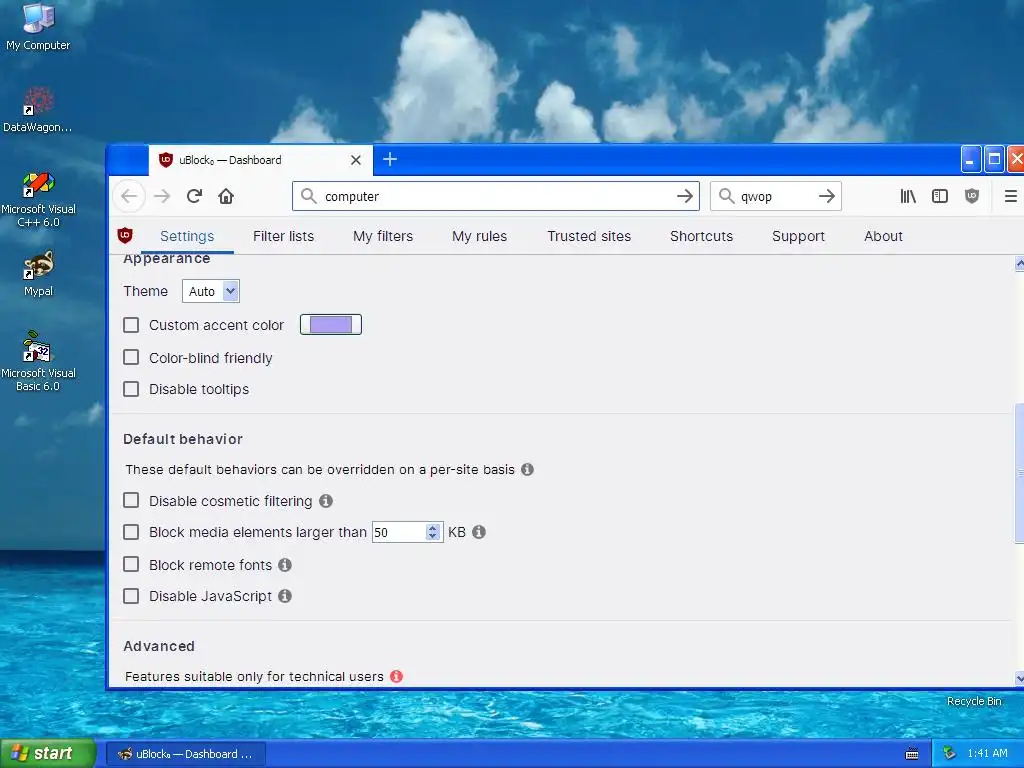Screen dimensions: 1024x768
Task: Show info for Block media elements size
Action: point(479,532)
